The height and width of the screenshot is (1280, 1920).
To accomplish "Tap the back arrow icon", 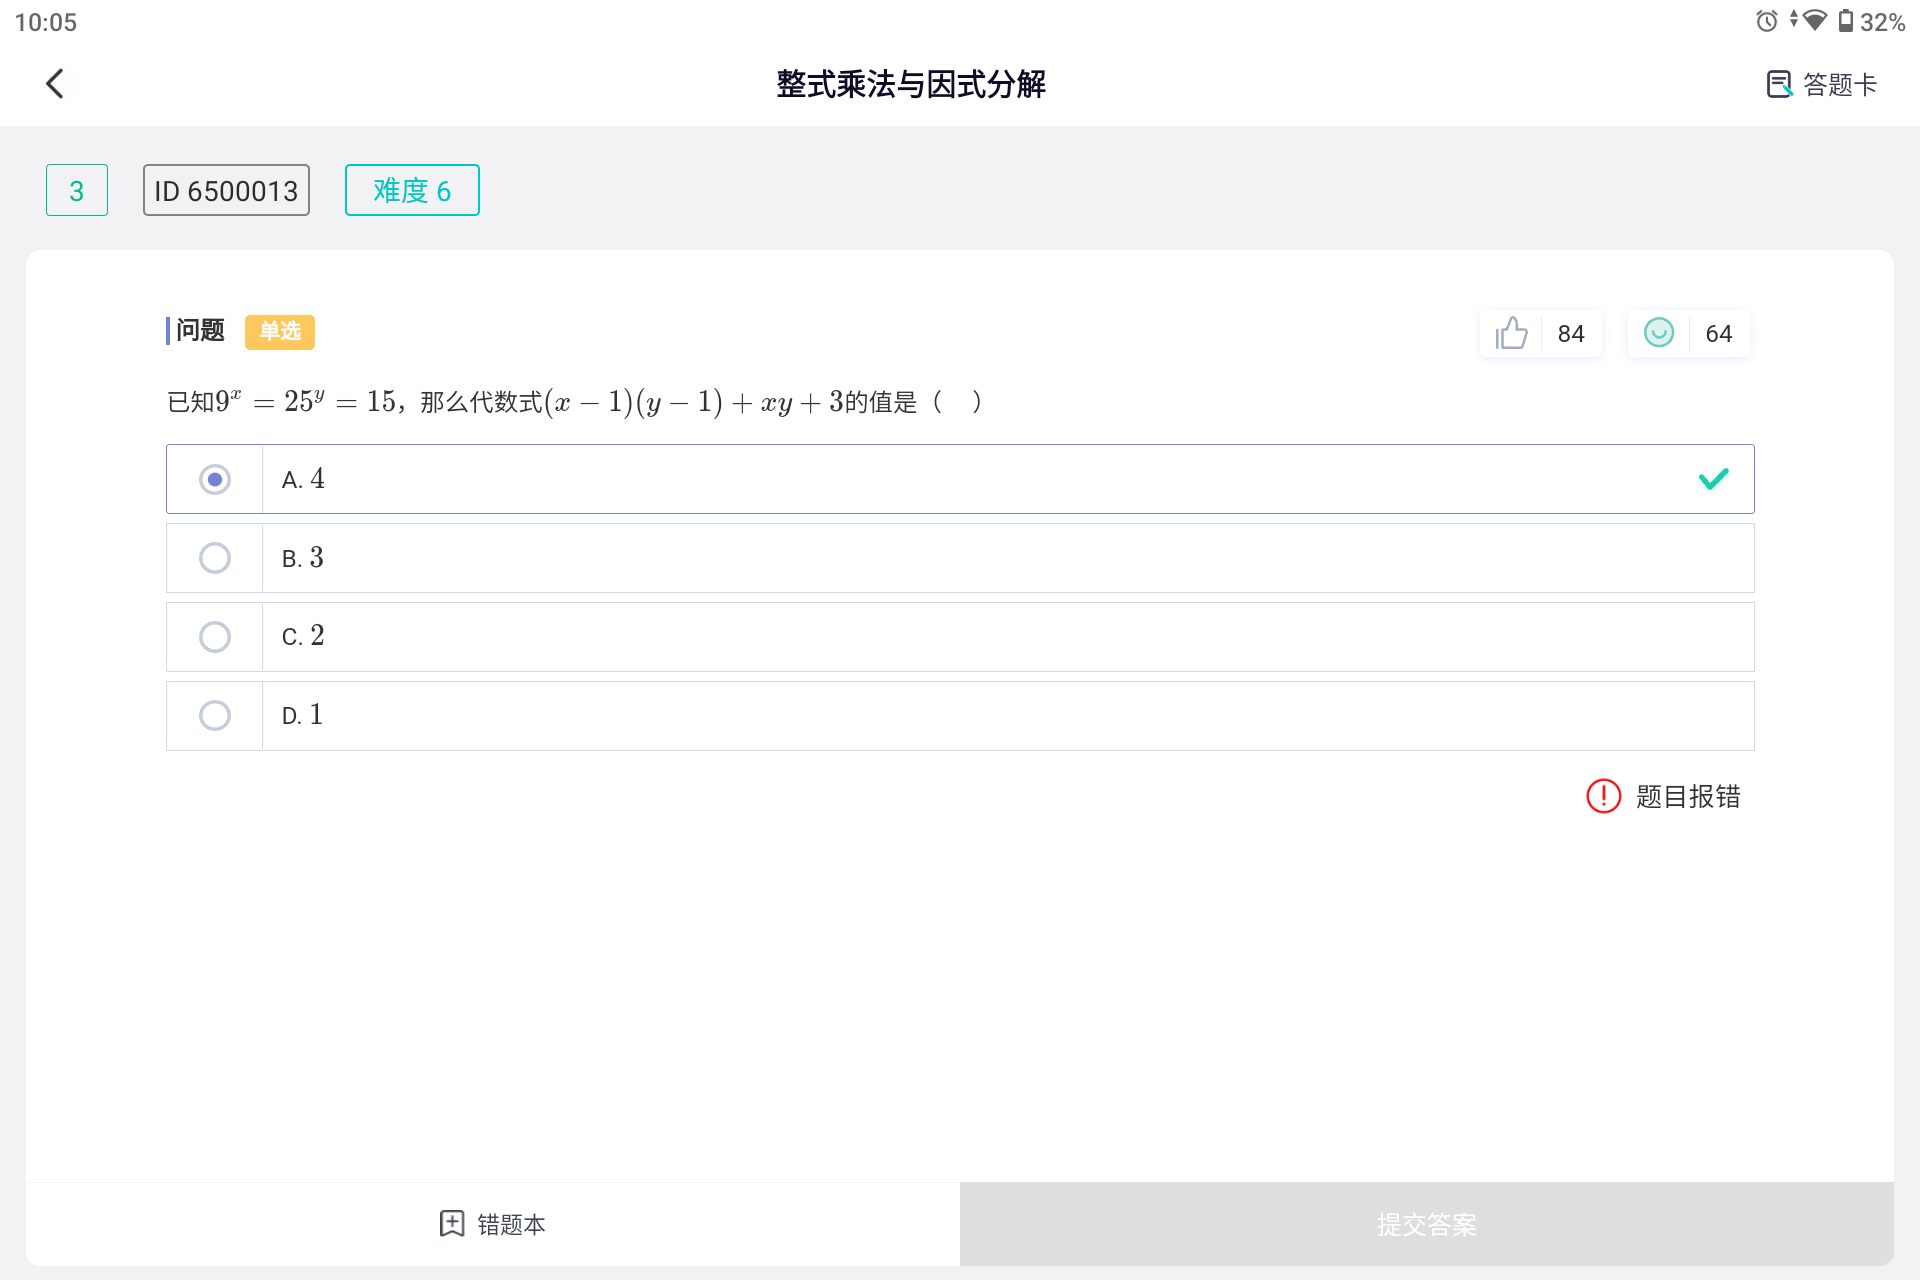I will pos(56,84).
